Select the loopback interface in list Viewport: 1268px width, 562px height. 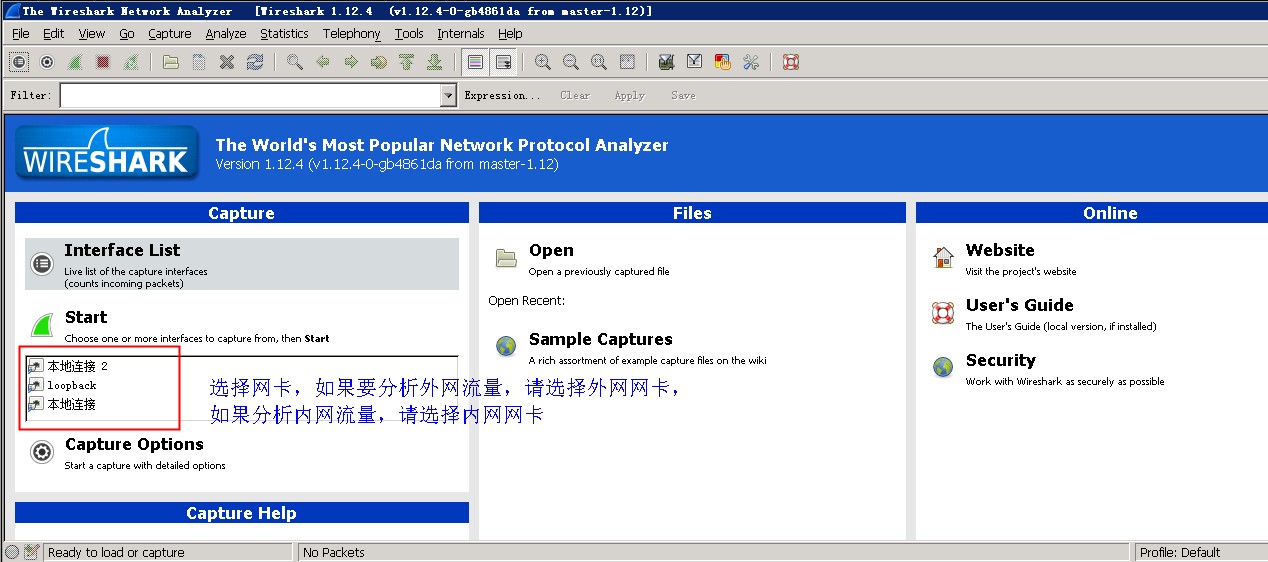pyautogui.click(x=71, y=385)
